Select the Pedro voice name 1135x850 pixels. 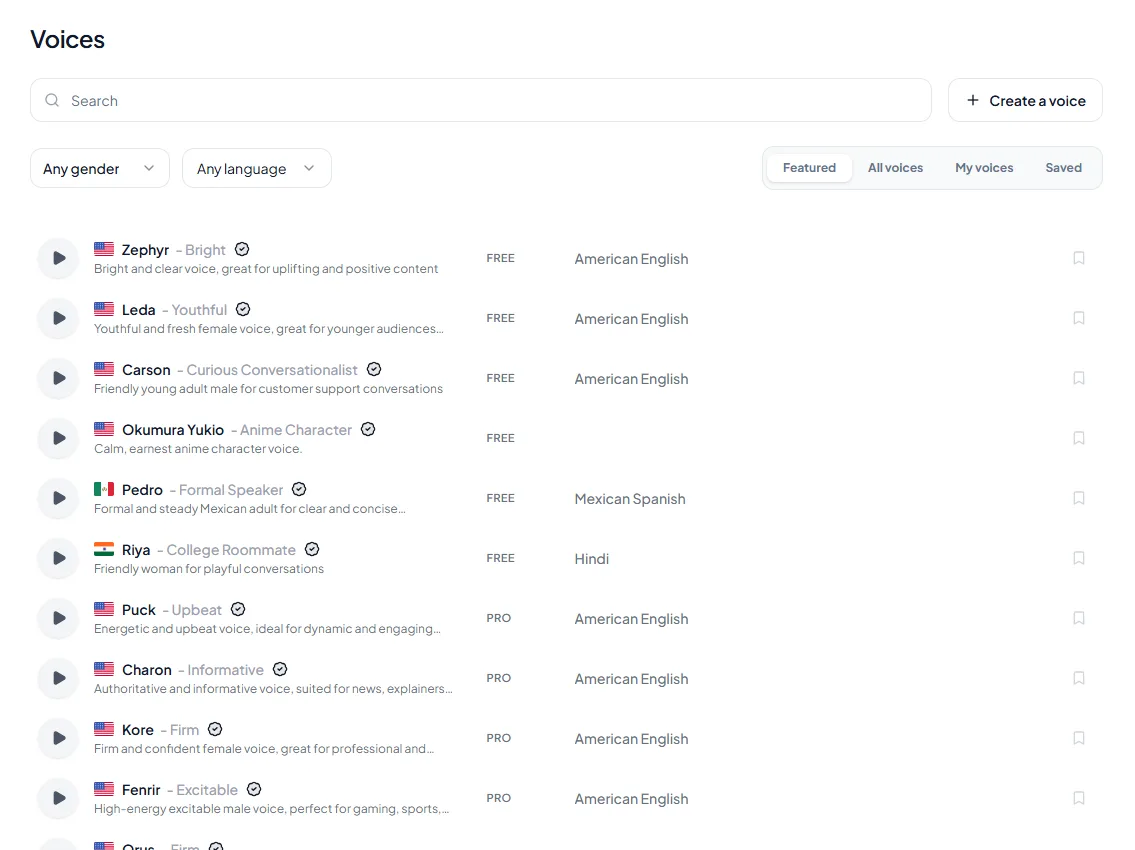[142, 490]
